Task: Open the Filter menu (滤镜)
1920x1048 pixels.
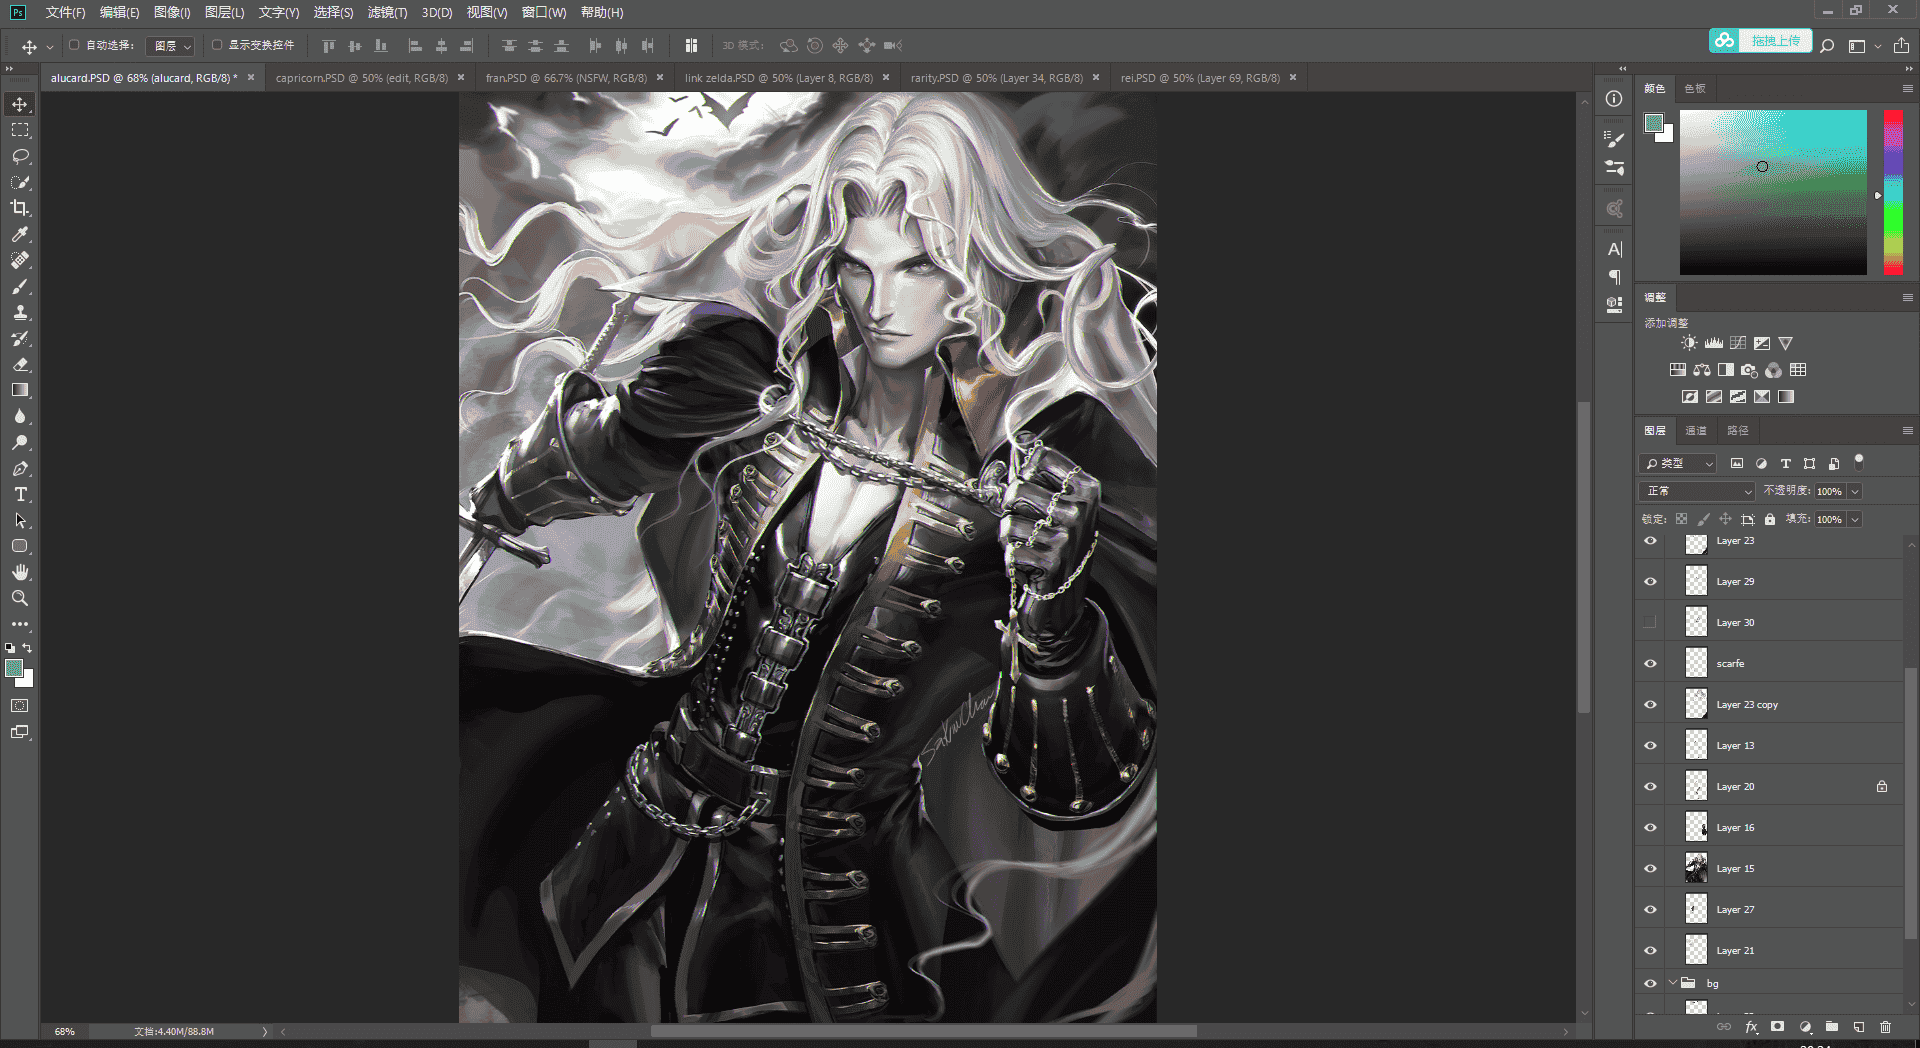Action: (387, 12)
